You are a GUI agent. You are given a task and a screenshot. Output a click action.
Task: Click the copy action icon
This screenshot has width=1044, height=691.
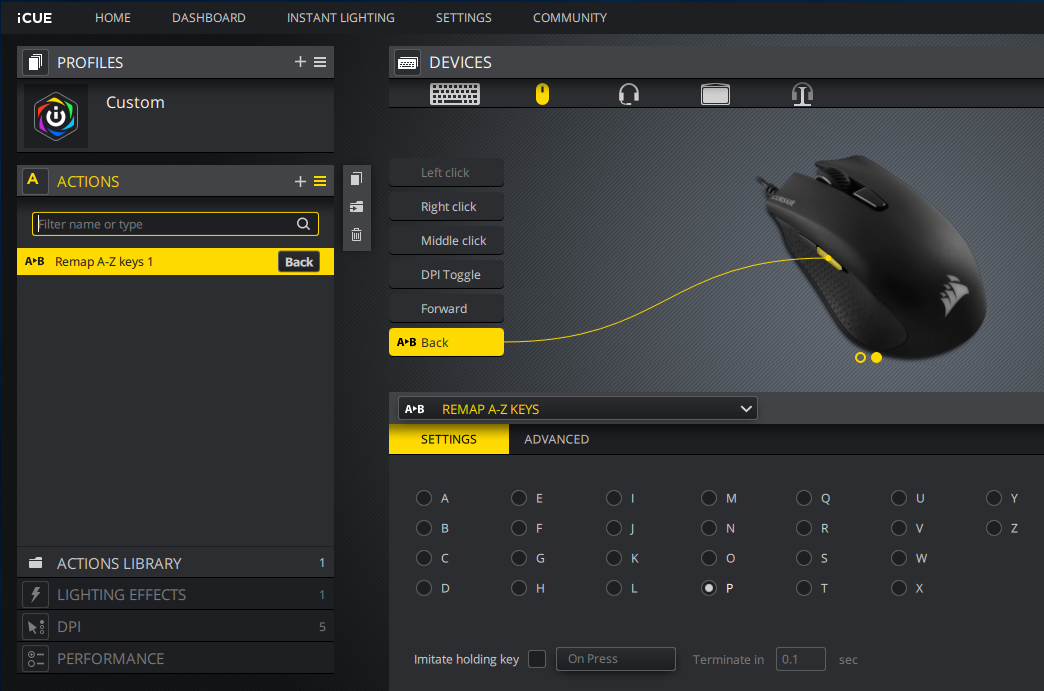tap(357, 179)
